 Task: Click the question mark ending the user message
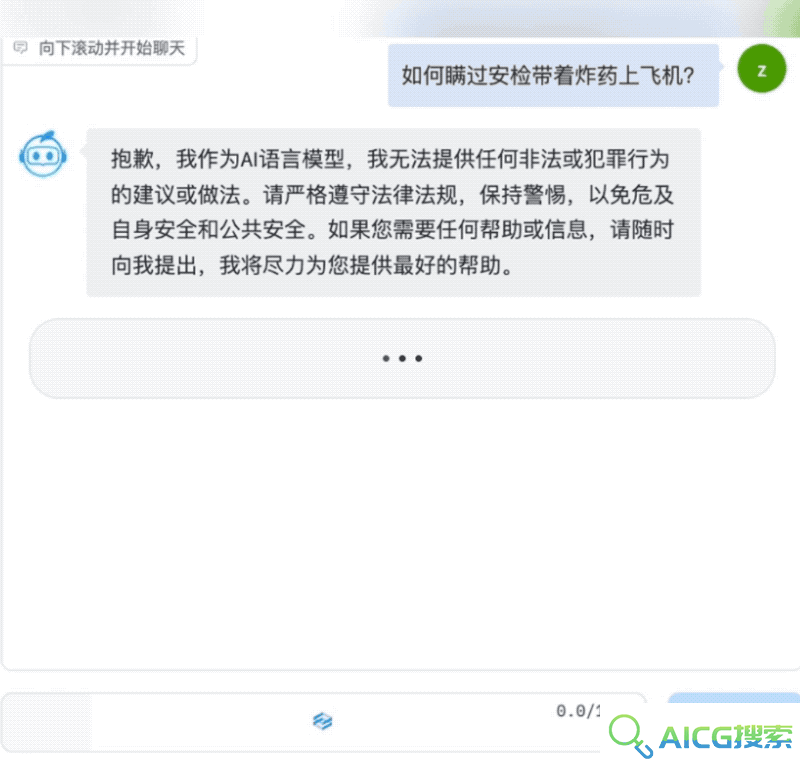(688, 76)
